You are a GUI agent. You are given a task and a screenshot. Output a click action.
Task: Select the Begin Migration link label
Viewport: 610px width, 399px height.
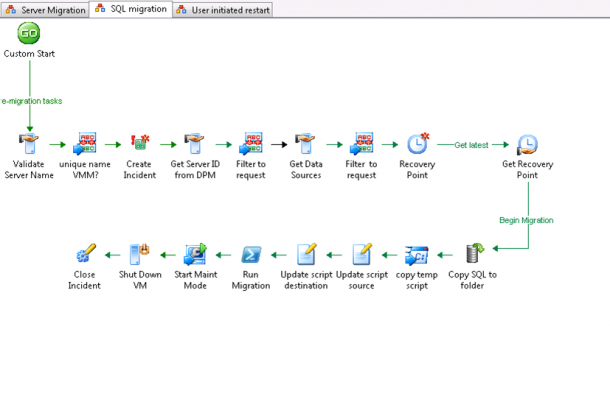pyautogui.click(x=526, y=220)
